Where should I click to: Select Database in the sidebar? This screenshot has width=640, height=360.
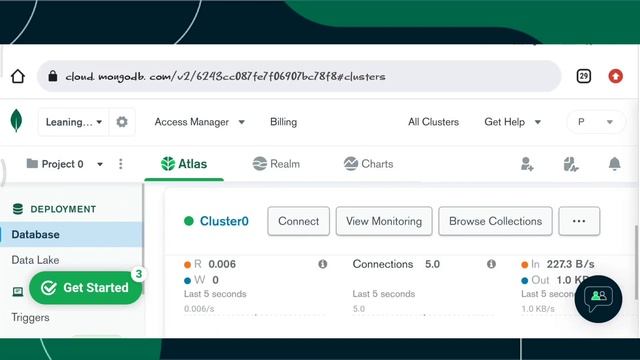(x=71, y=235)
